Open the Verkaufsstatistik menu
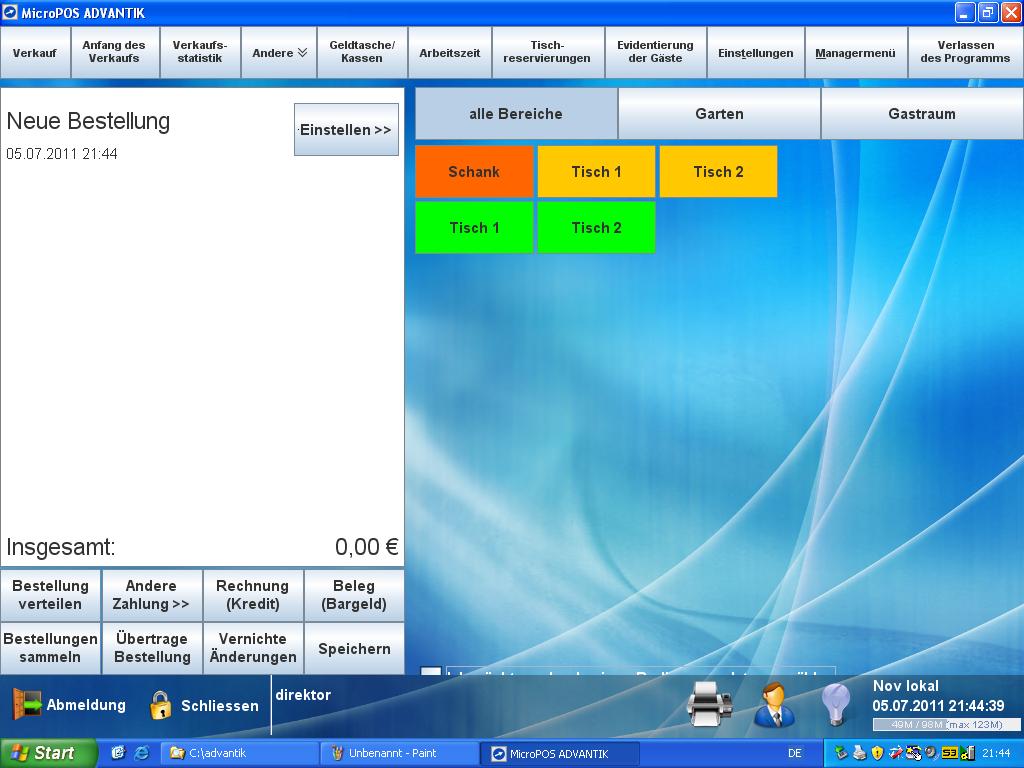Image resolution: width=1024 pixels, height=768 pixels. (x=199, y=52)
